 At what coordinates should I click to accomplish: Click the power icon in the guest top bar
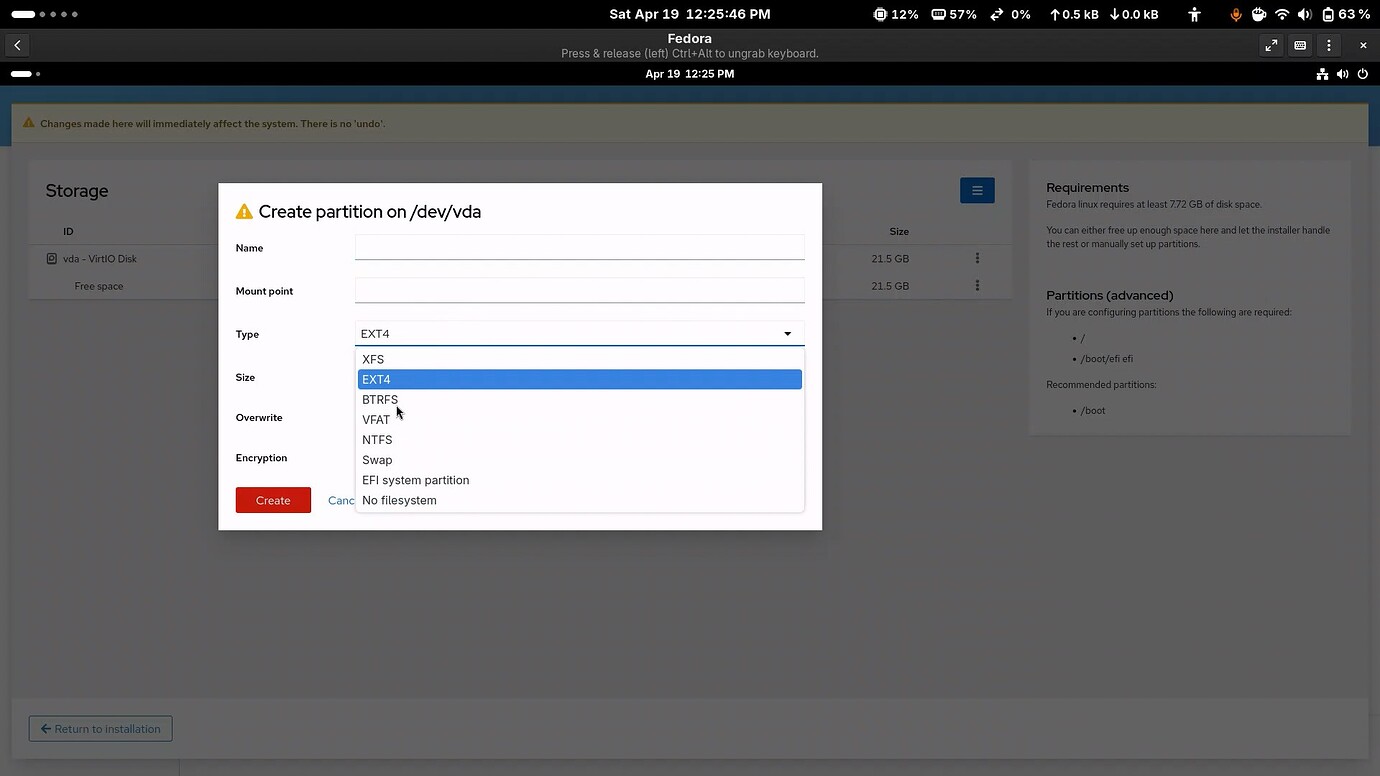pos(1362,74)
